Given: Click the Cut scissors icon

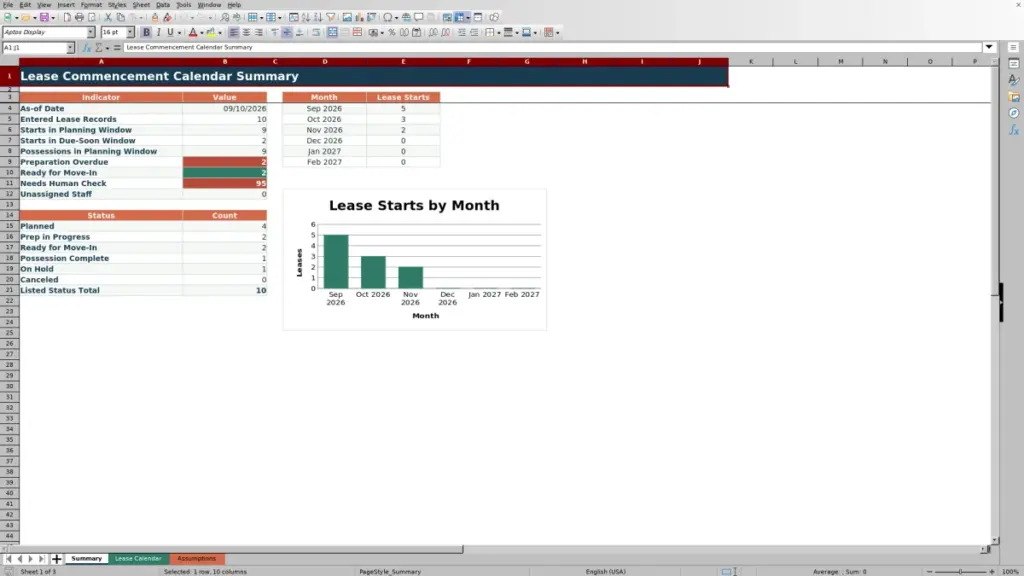Looking at the screenshot, I should coord(108,18).
